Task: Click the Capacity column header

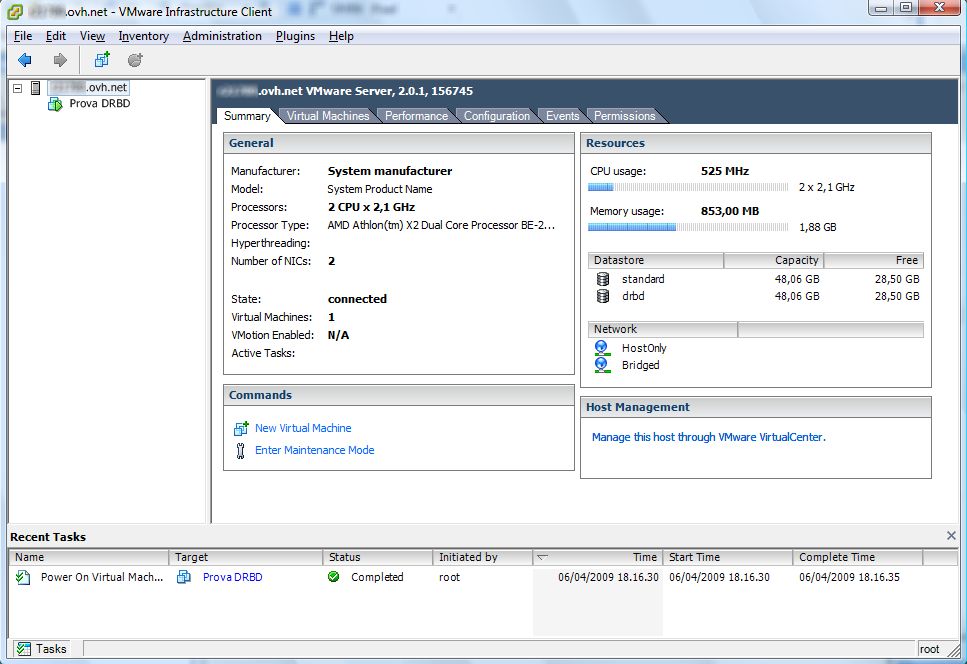Action: click(773, 260)
